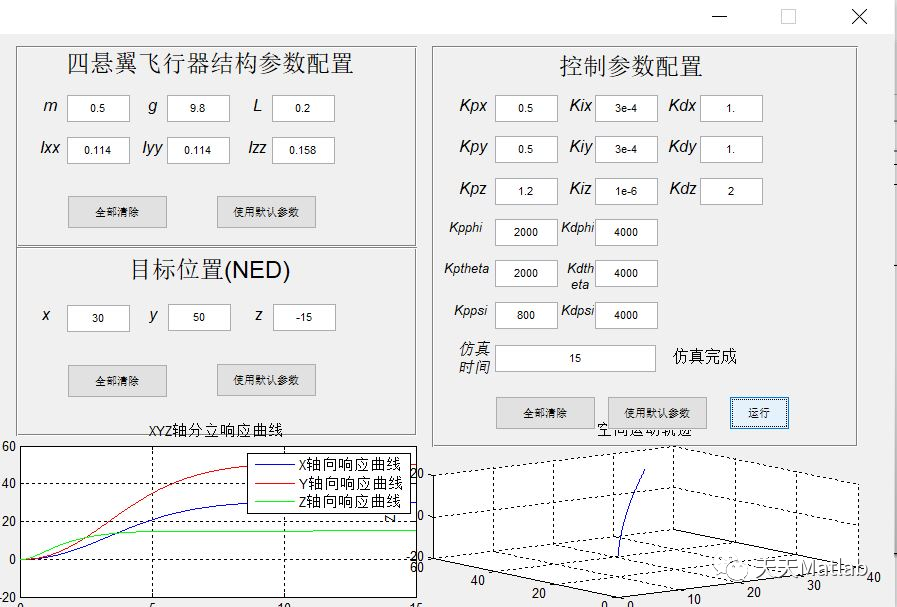Close the window
Screen dimensions: 897x607
859,17
